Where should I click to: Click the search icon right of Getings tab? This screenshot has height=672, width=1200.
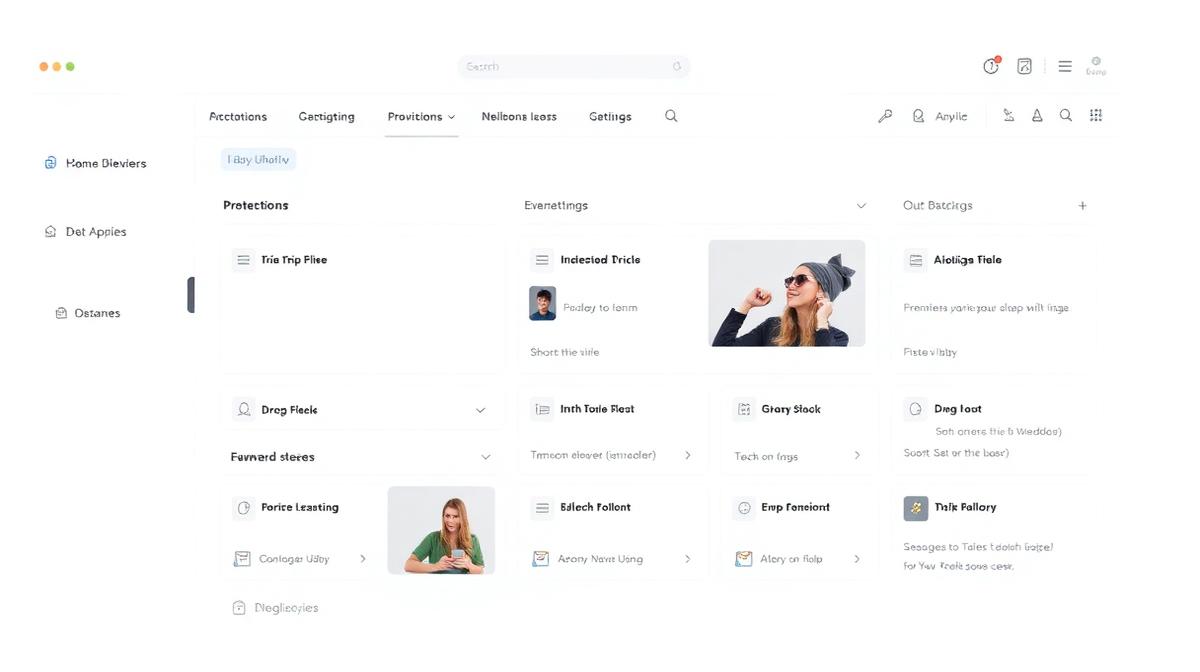671,116
